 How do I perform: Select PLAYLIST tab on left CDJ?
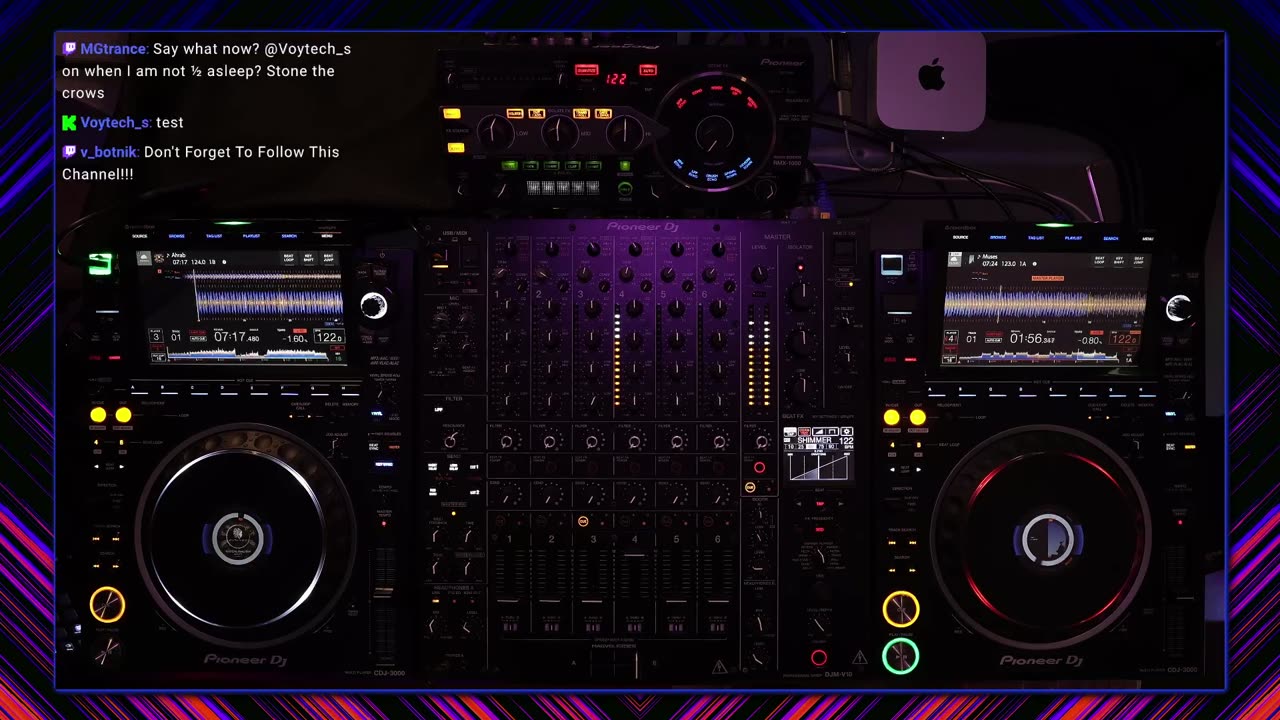tap(251, 236)
